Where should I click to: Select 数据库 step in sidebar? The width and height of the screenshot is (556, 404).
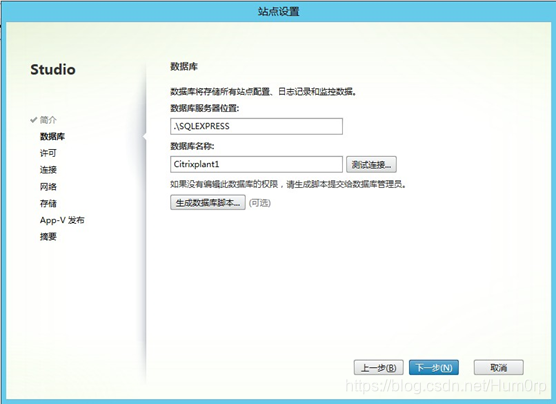tap(52, 137)
